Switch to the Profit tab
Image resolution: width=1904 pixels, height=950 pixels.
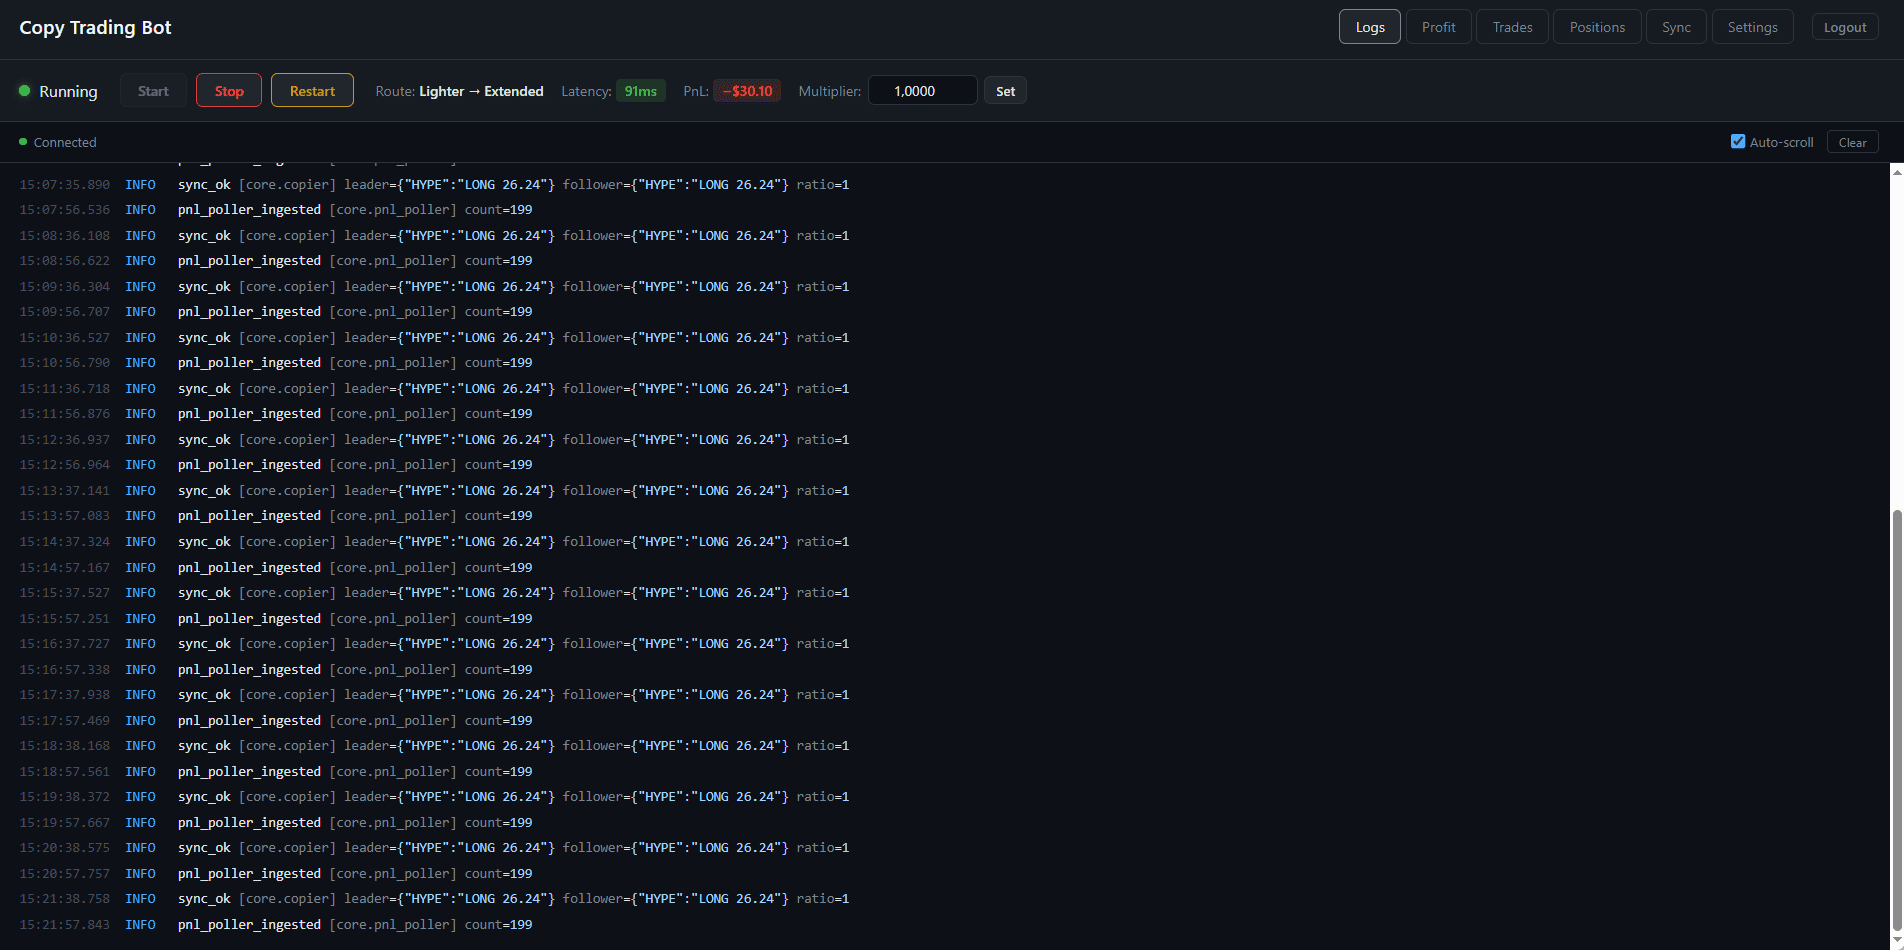[1438, 27]
